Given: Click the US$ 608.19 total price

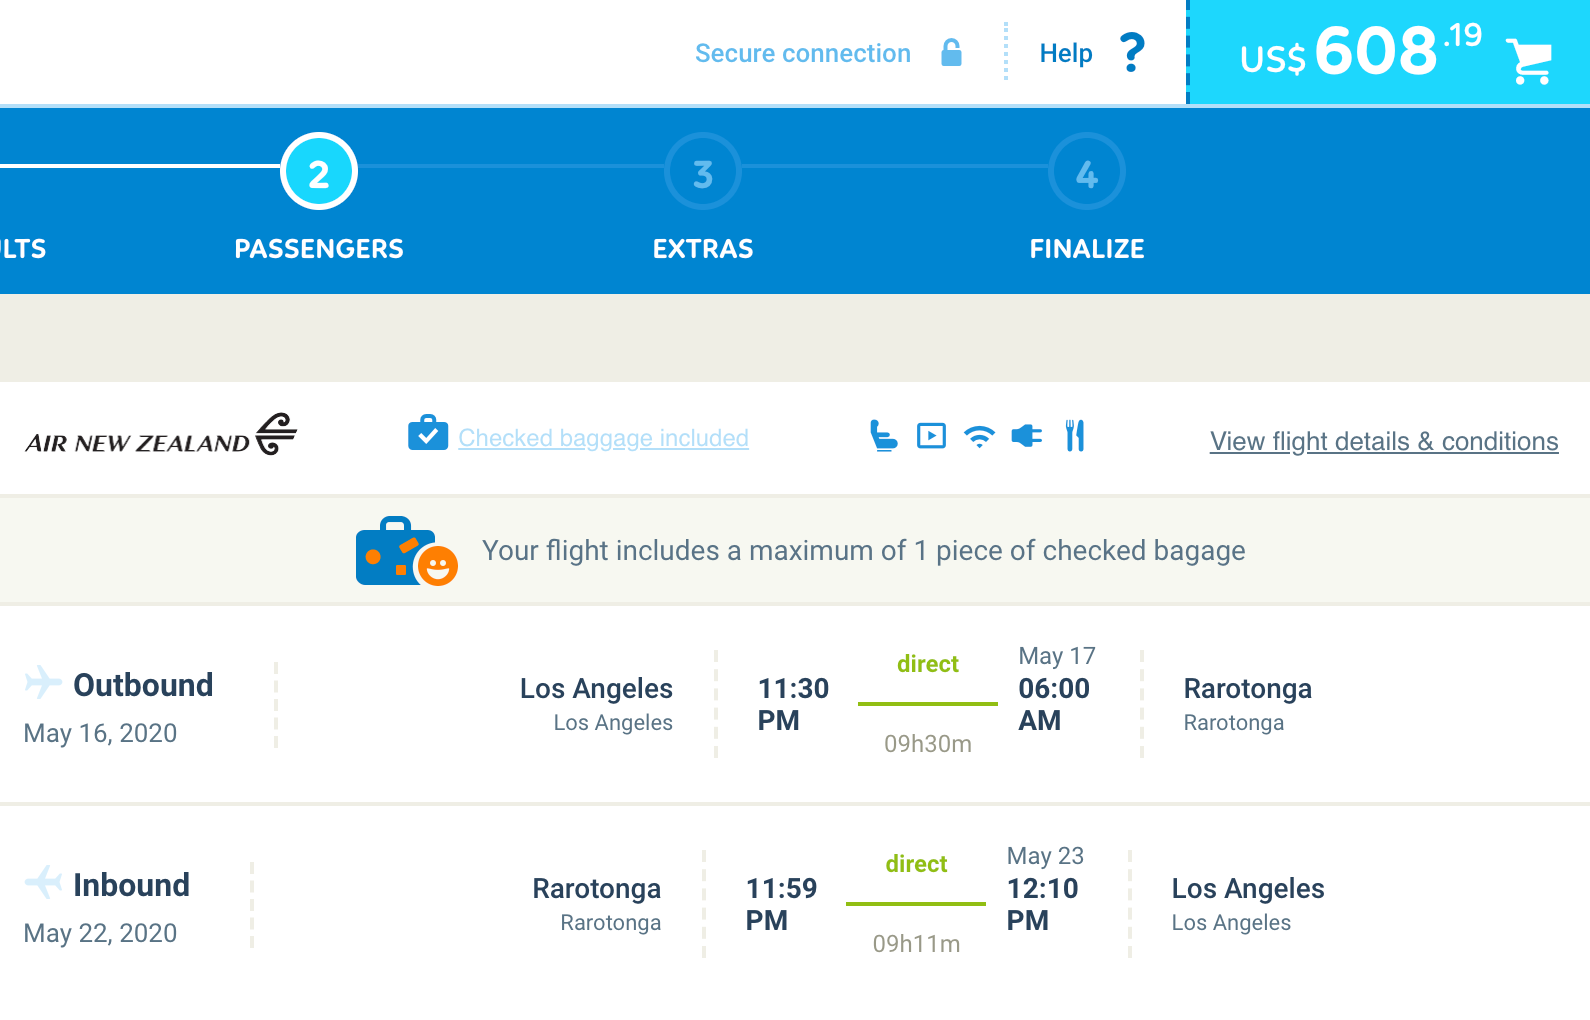Looking at the screenshot, I should [x=1361, y=52].
